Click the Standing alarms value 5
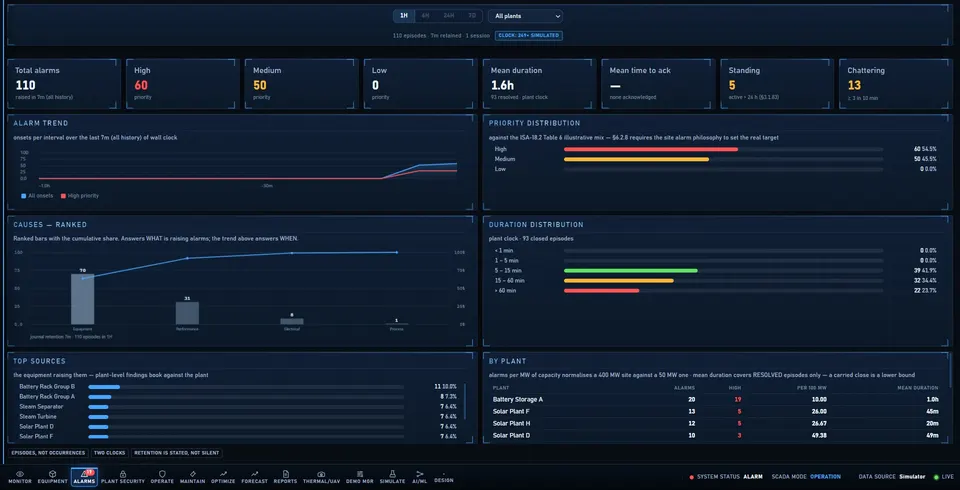 coord(732,86)
